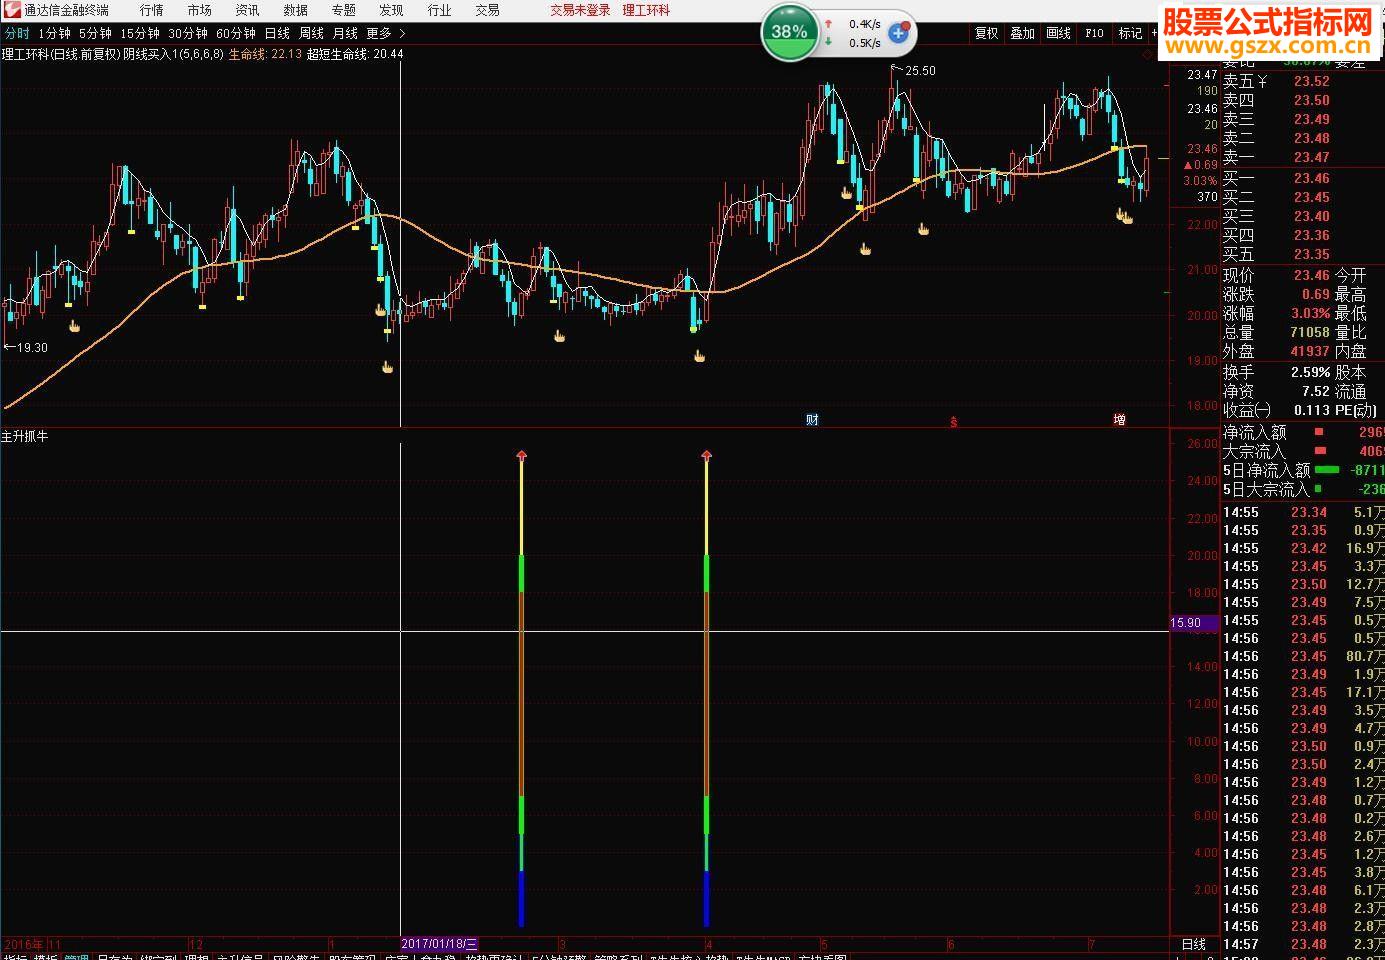Select 周线 period tab

coord(311,33)
